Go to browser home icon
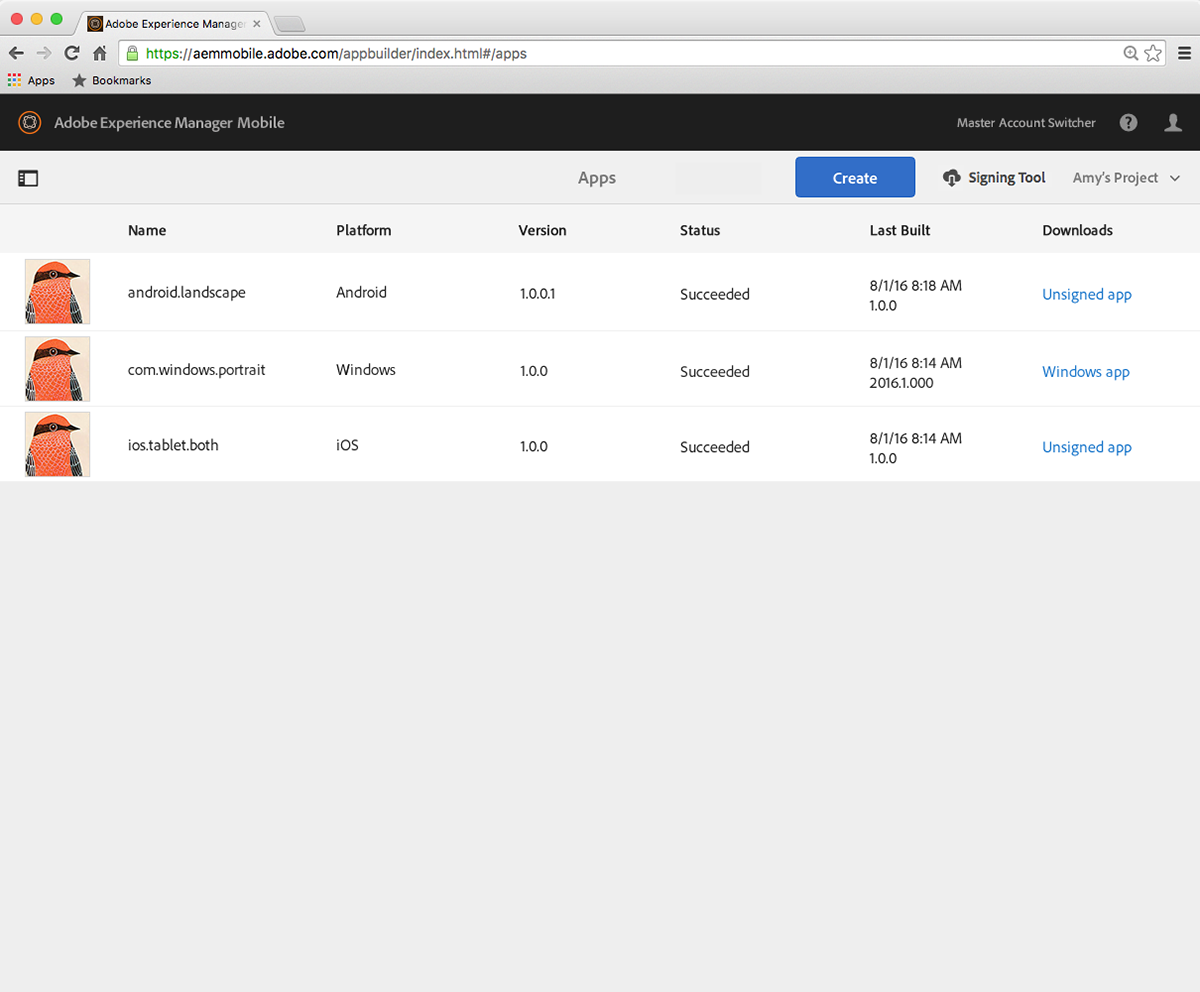 pyautogui.click(x=99, y=54)
